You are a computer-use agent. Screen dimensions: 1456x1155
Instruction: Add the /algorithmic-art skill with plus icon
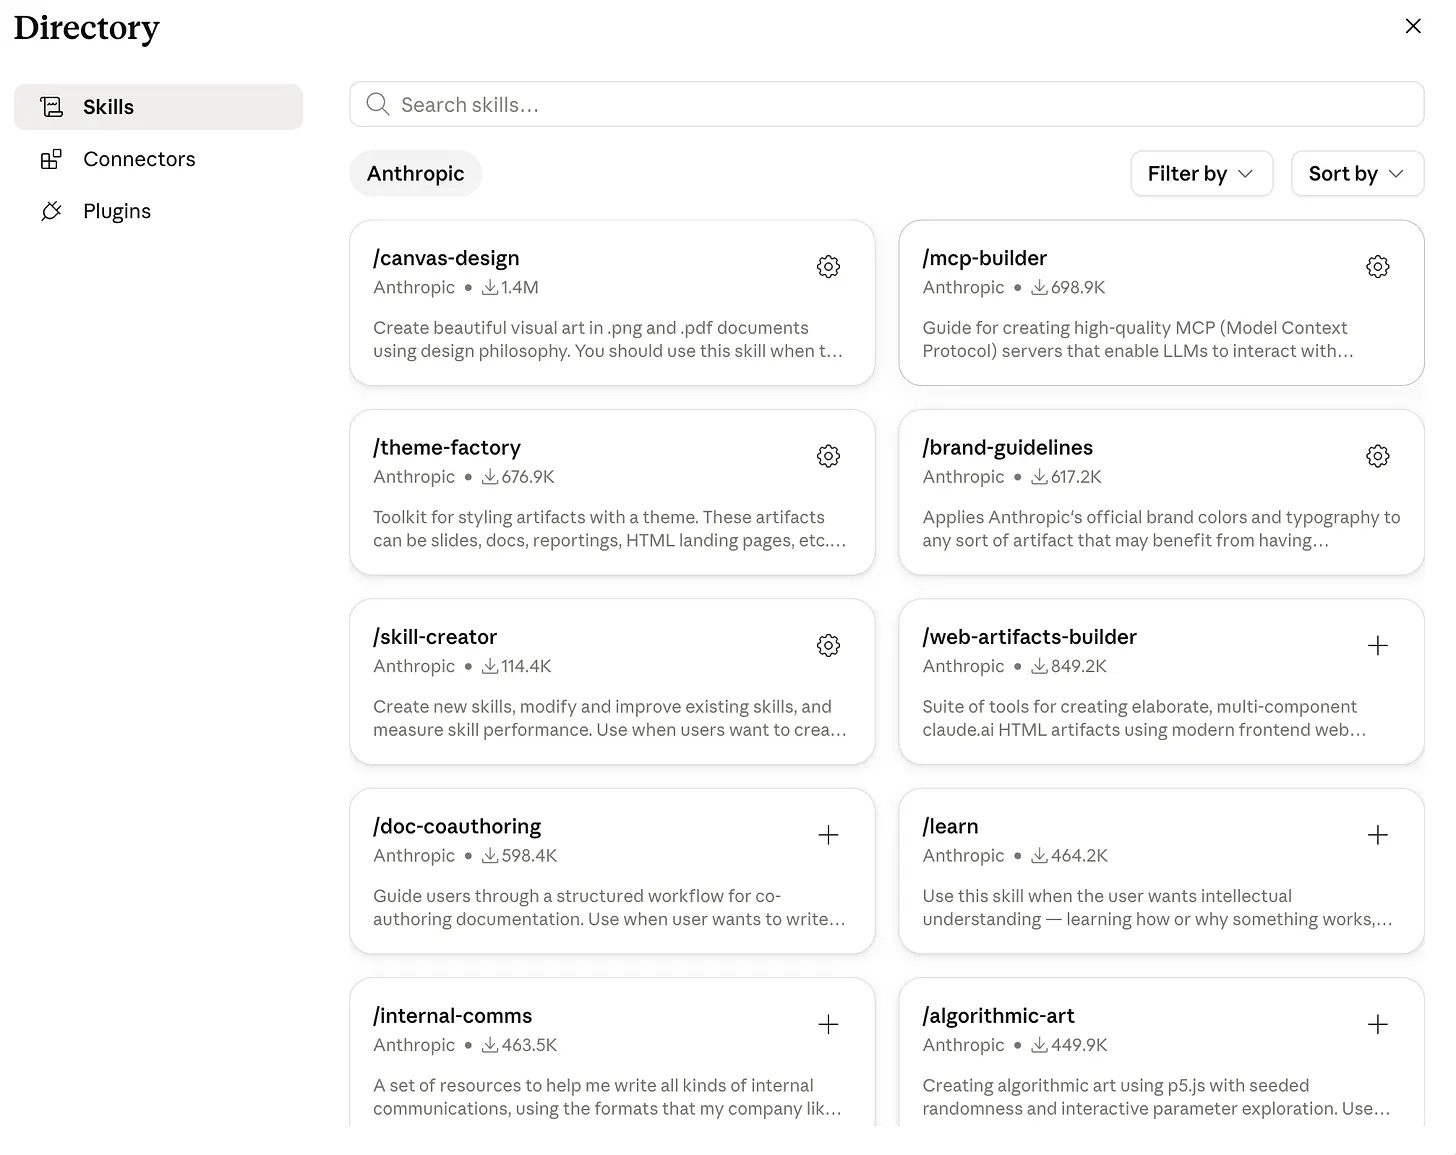[x=1377, y=1024]
